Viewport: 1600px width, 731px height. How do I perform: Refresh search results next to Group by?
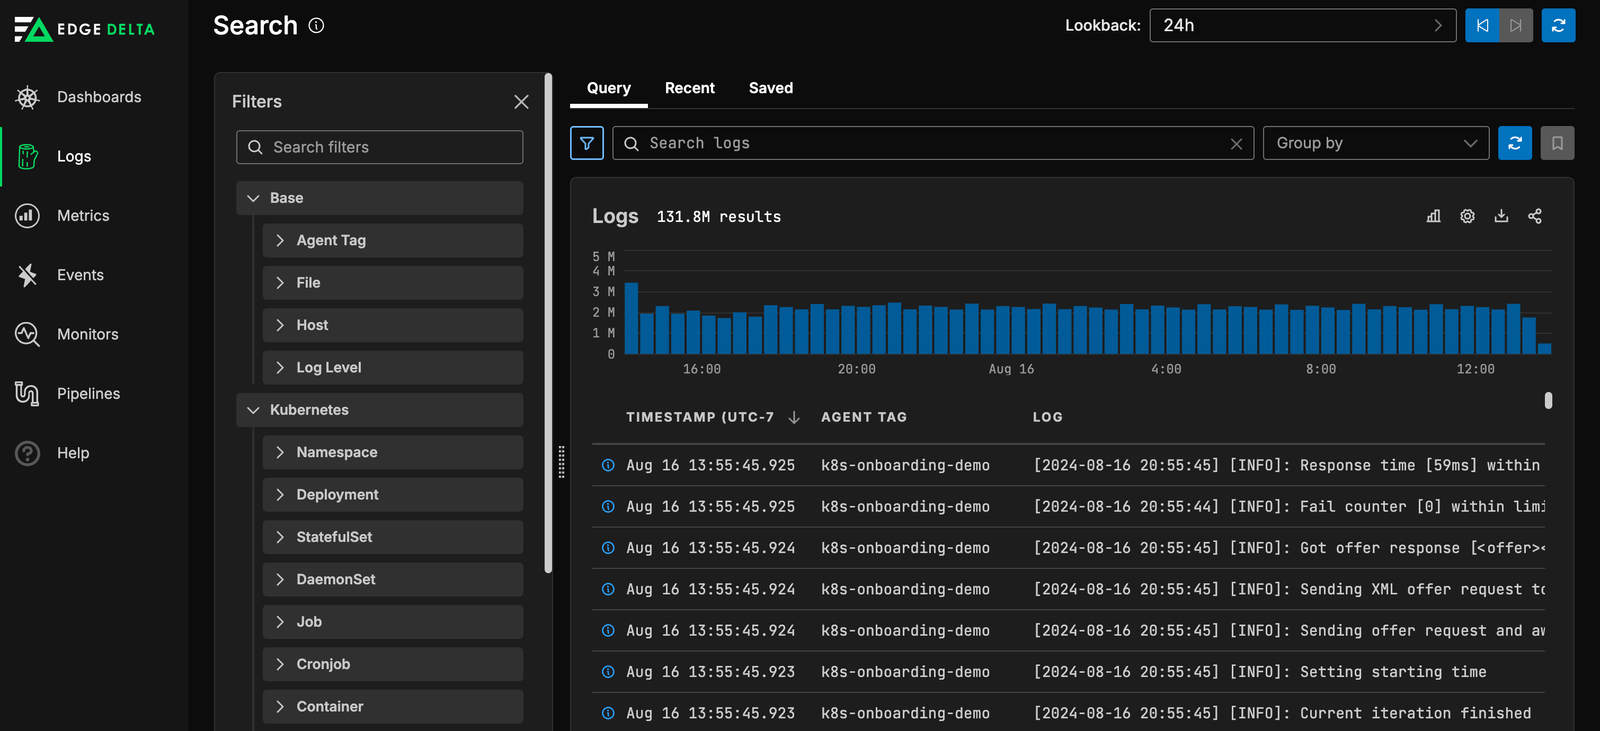1515,143
